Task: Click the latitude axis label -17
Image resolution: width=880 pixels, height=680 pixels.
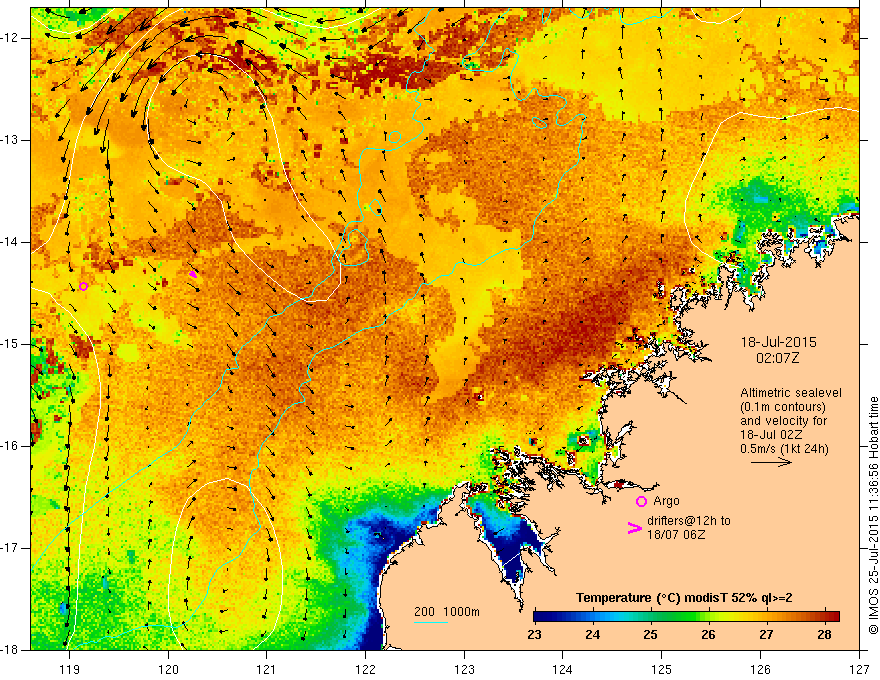Action: [x=11, y=548]
